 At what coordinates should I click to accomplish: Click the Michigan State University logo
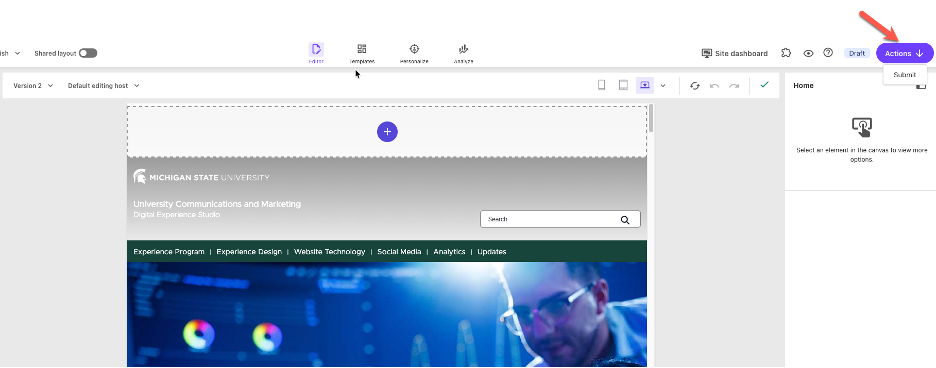click(x=201, y=177)
